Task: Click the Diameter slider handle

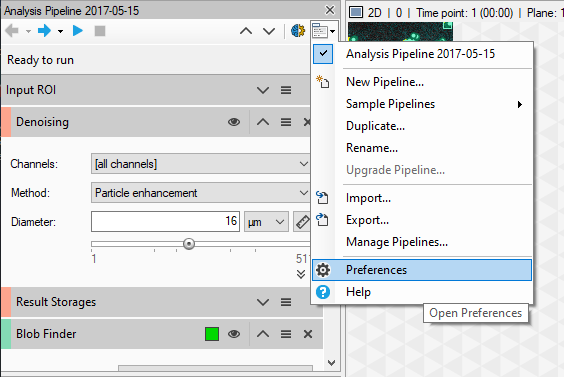Action: tap(189, 244)
